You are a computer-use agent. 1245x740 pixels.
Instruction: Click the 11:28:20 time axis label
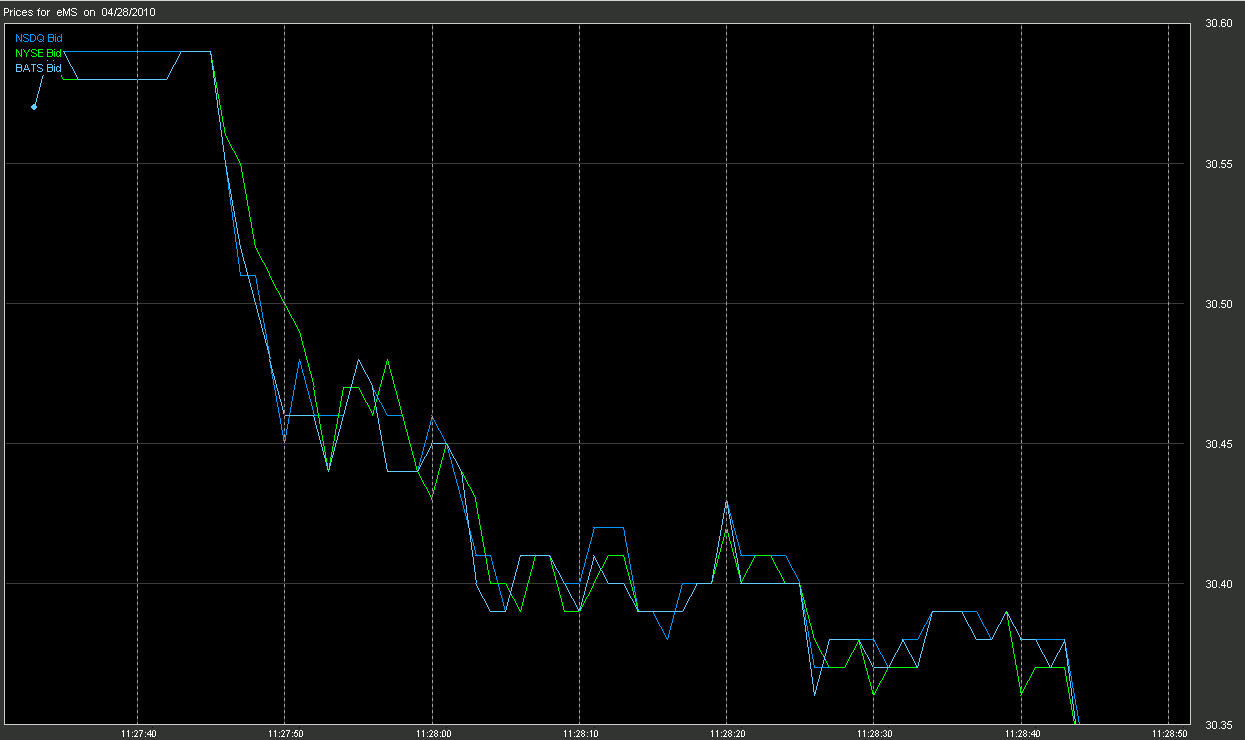tap(727, 732)
